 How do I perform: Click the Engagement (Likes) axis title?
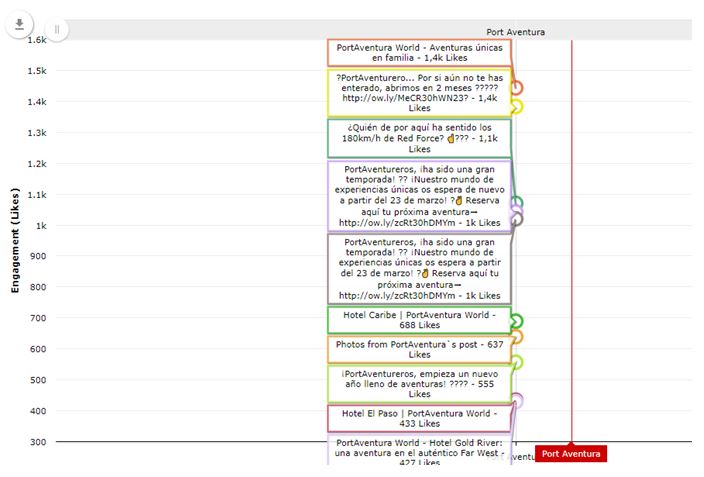[16, 240]
